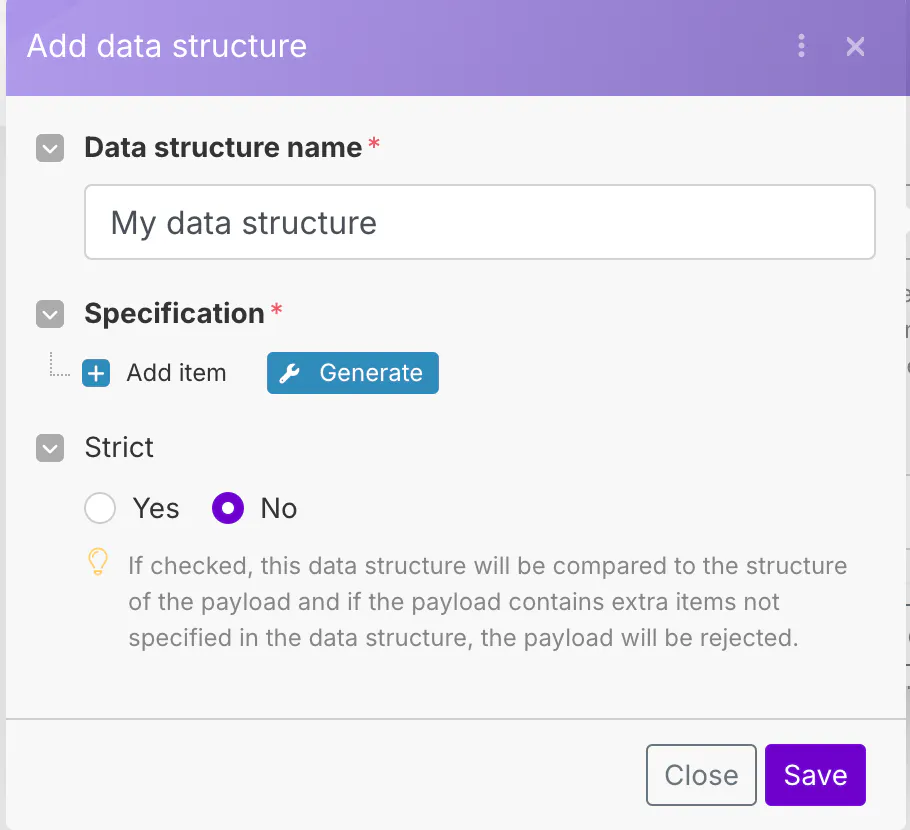Click the lightbulb hint icon under Strict

click(97, 562)
